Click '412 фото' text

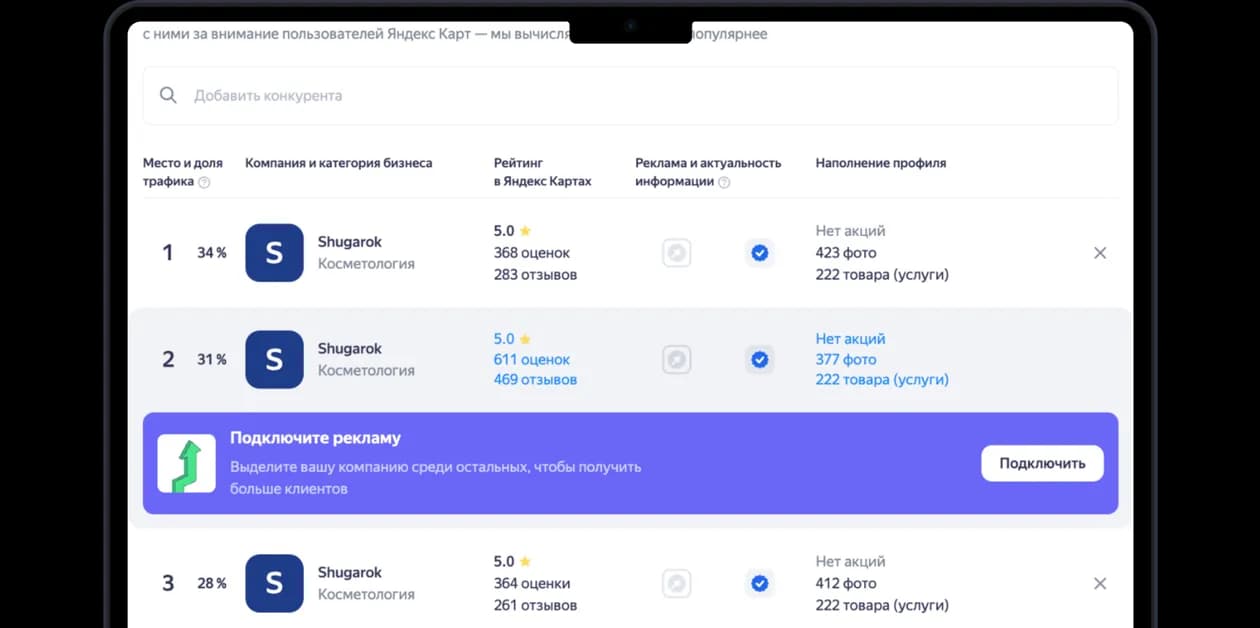846,583
